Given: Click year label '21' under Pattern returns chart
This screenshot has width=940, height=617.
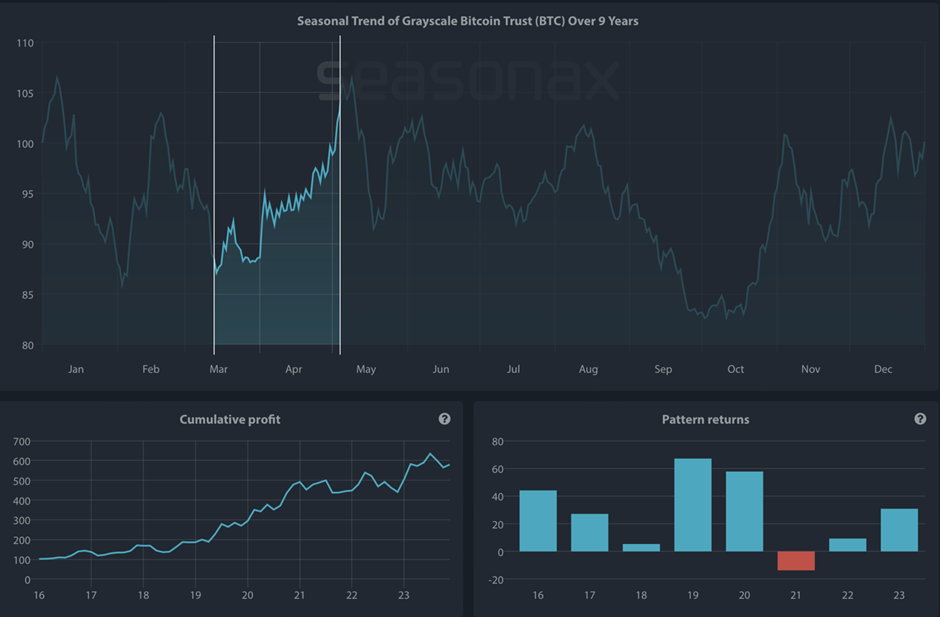Looking at the screenshot, I should pyautogui.click(x=796, y=595).
